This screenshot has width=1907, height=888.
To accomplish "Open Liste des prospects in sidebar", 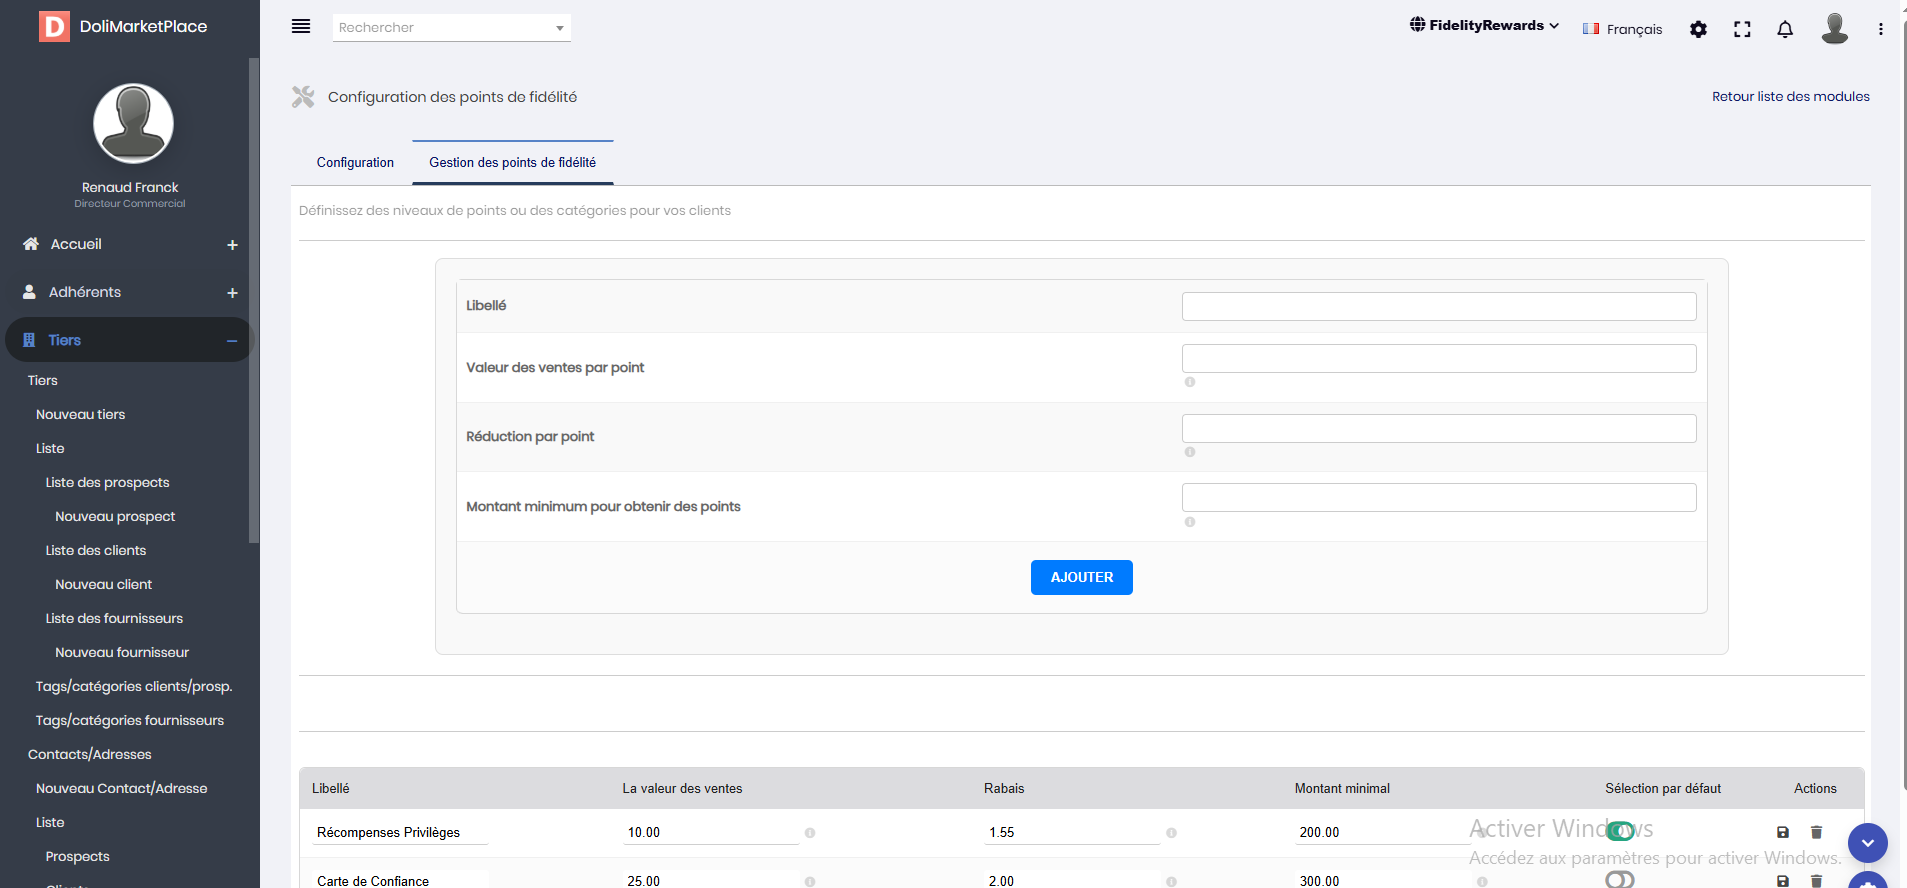I will [107, 483].
